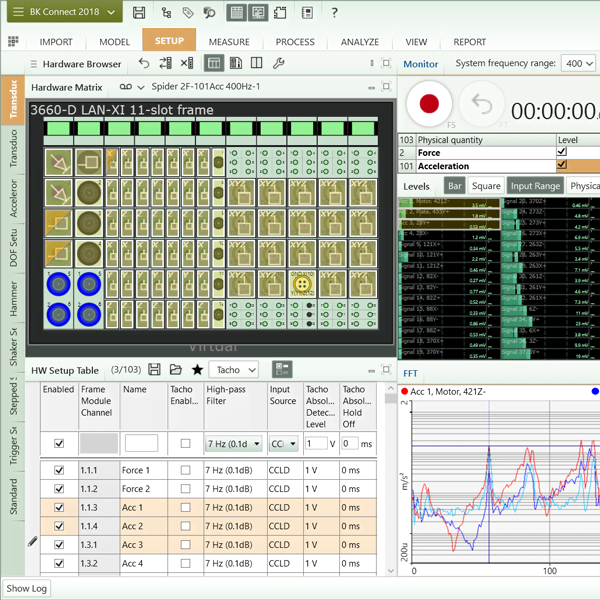Select the Square levels view button
Screen dimensions: 600x600
486,186
